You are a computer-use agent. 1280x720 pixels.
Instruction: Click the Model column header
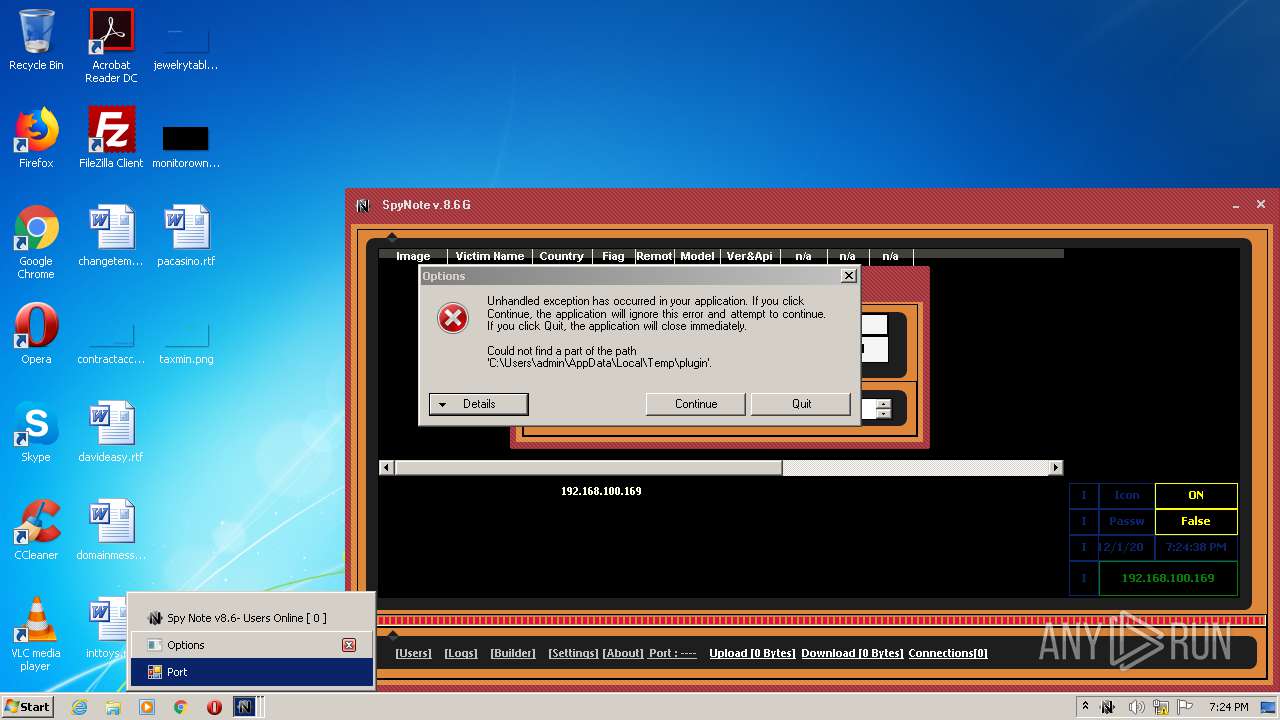[697, 256]
